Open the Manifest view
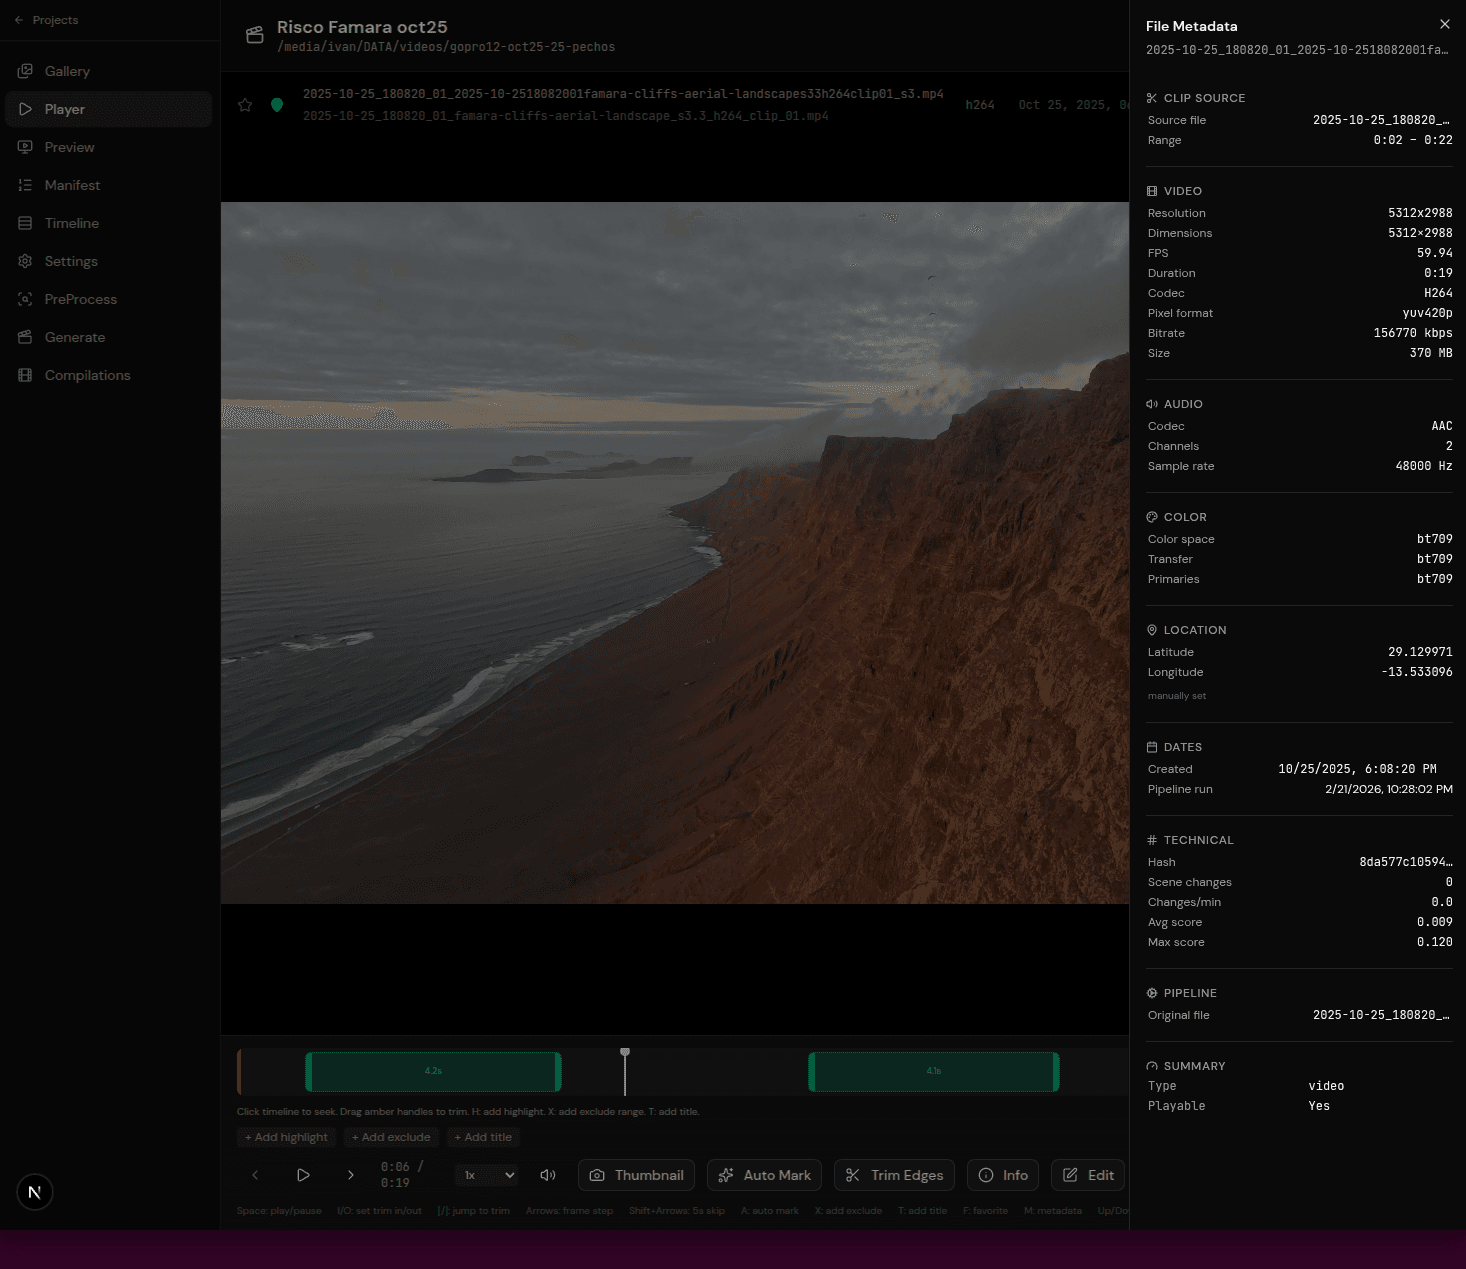 (72, 185)
